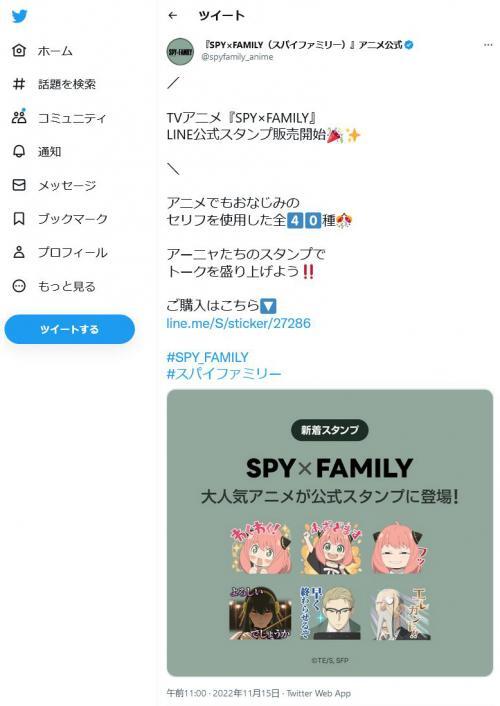
Task: Select the hashtag 話題を検索 icon
Action: [x=19, y=84]
